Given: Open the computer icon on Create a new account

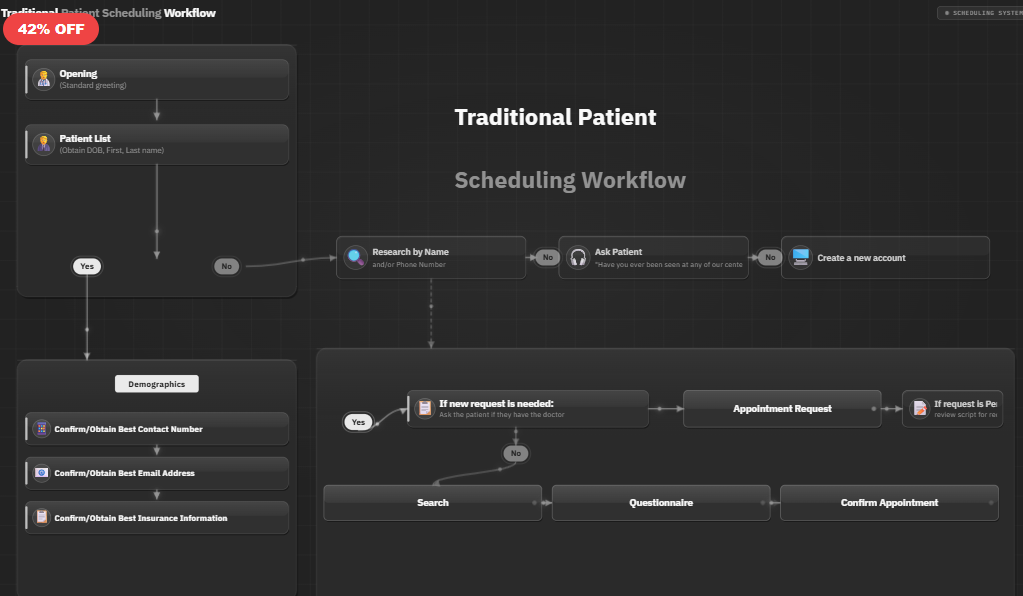Looking at the screenshot, I should tap(800, 257).
